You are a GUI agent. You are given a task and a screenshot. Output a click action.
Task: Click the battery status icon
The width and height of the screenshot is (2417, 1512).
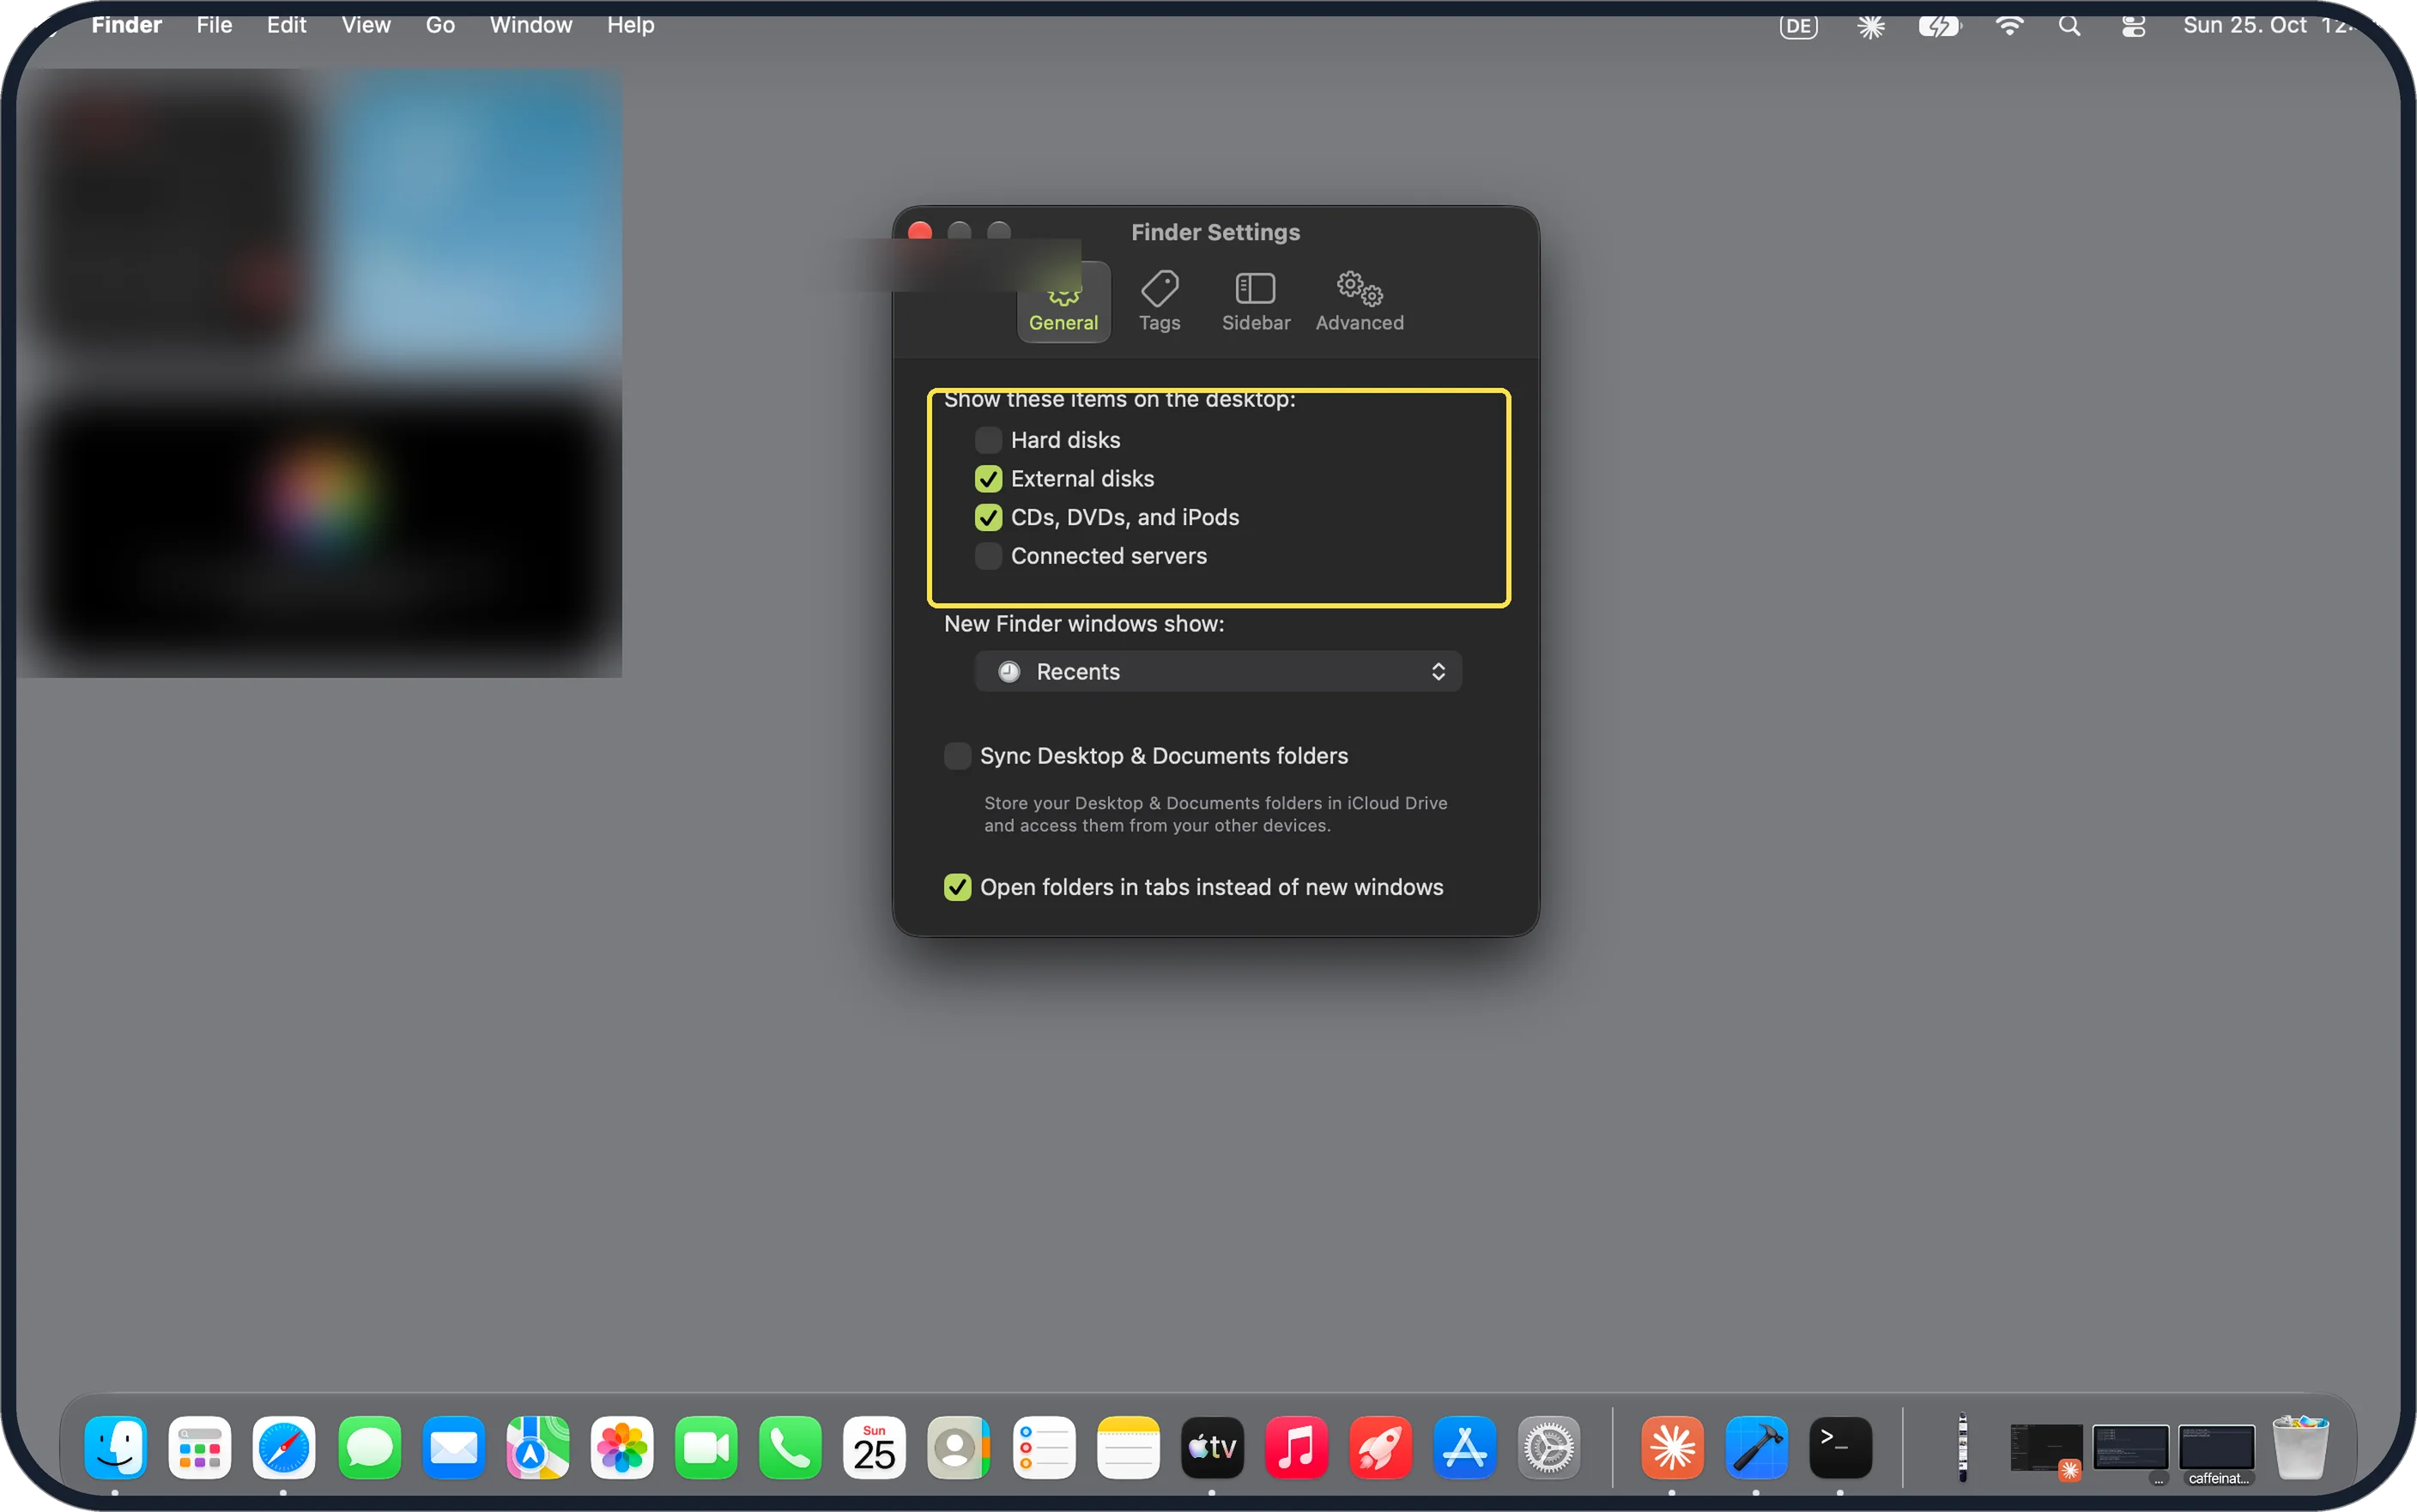pos(1939,26)
